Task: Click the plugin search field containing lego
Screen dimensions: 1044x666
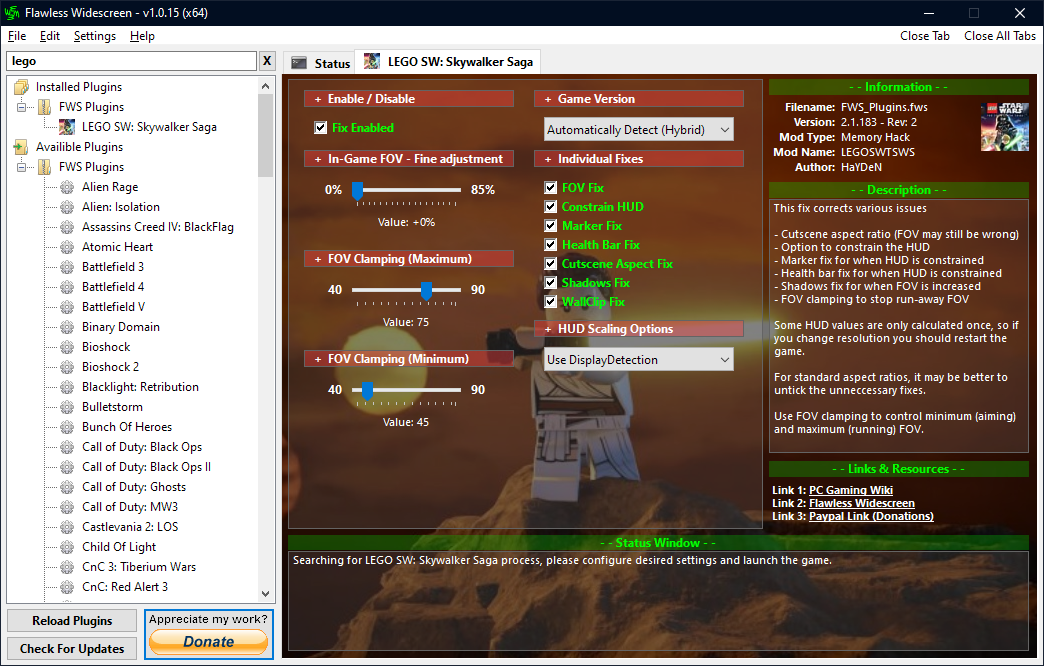Action: 131,61
